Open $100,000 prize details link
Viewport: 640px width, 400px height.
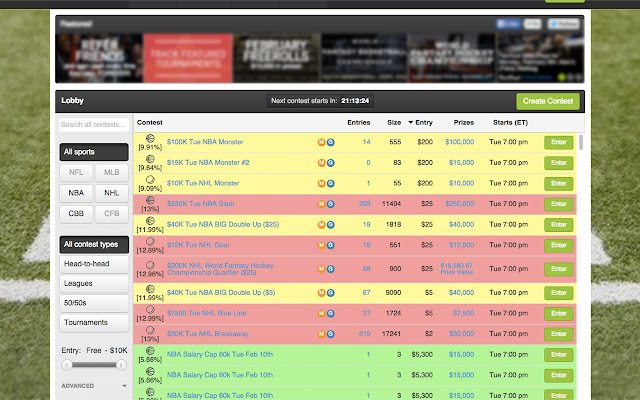[x=460, y=142]
